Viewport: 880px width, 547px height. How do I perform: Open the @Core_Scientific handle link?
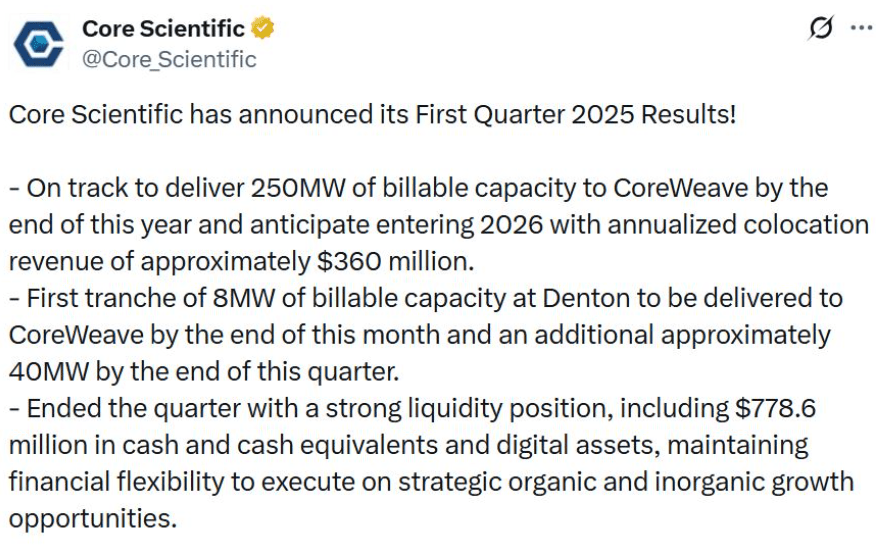[169, 59]
